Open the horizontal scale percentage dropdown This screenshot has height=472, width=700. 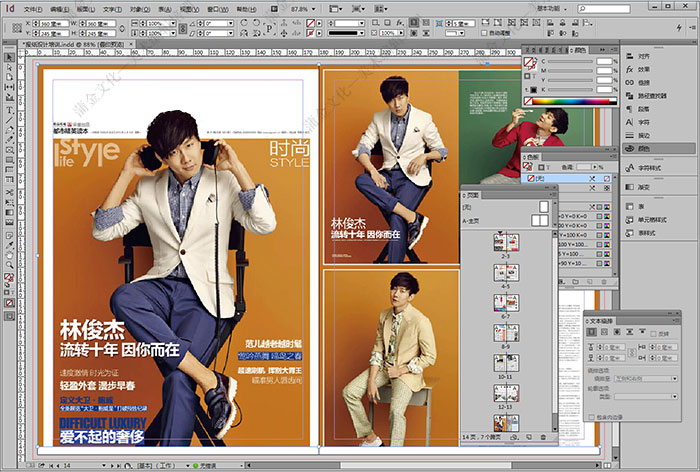click(x=173, y=23)
